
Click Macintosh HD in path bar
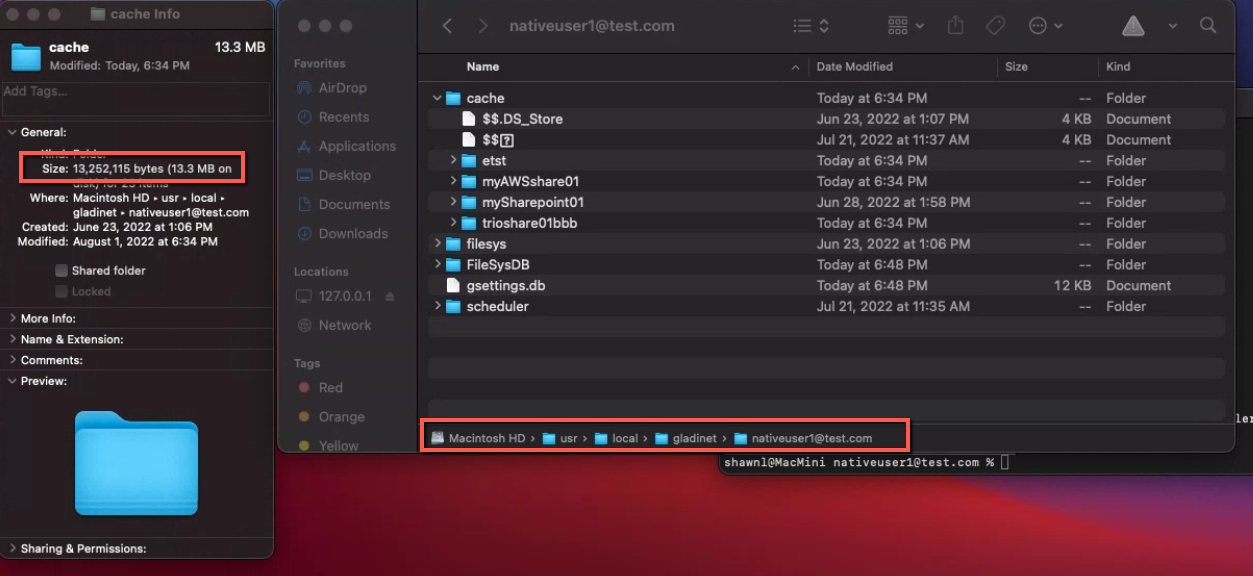pyautogui.click(x=478, y=438)
